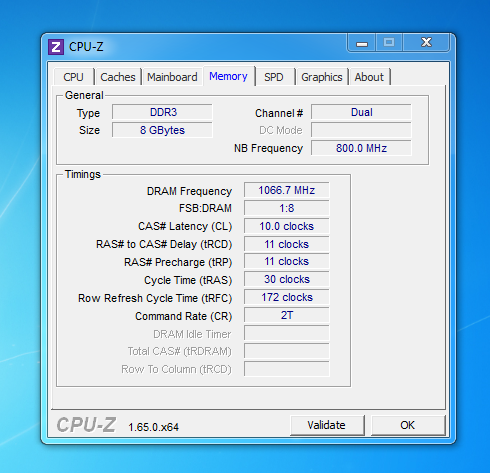Click the General group heading
The height and width of the screenshot is (473, 490).
[x=84, y=95]
